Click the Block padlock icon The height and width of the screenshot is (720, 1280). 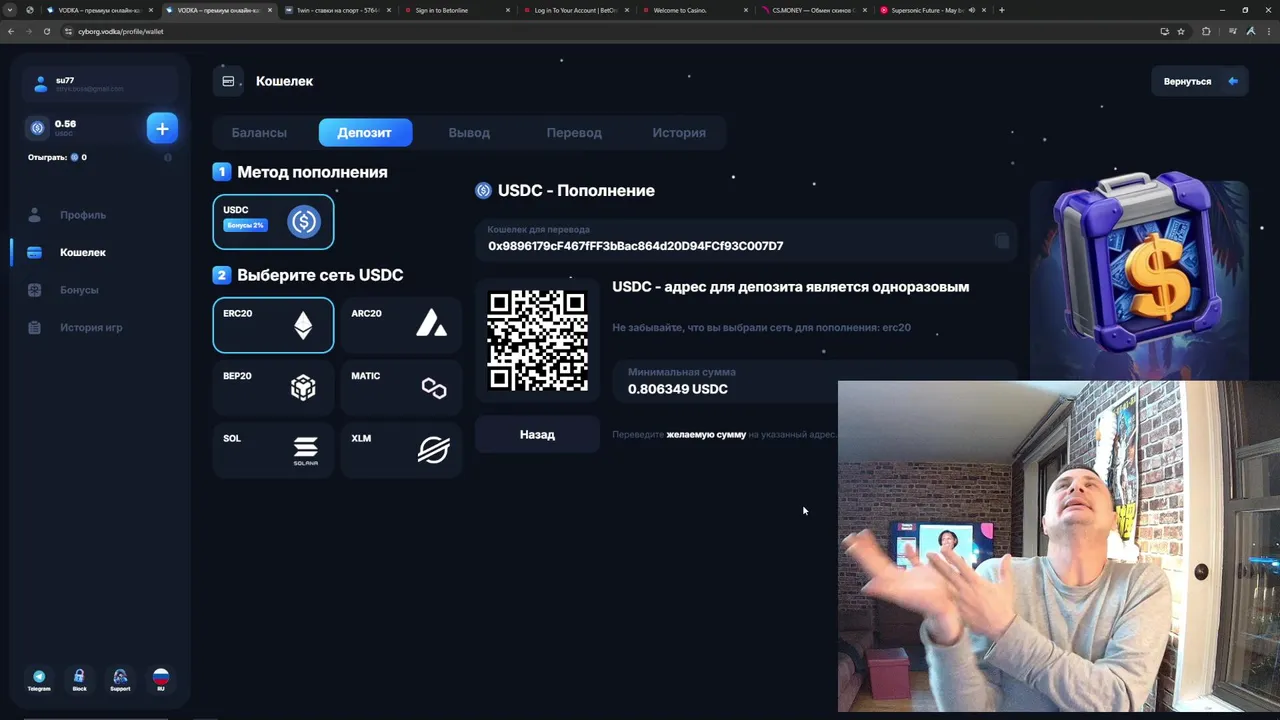point(79,680)
